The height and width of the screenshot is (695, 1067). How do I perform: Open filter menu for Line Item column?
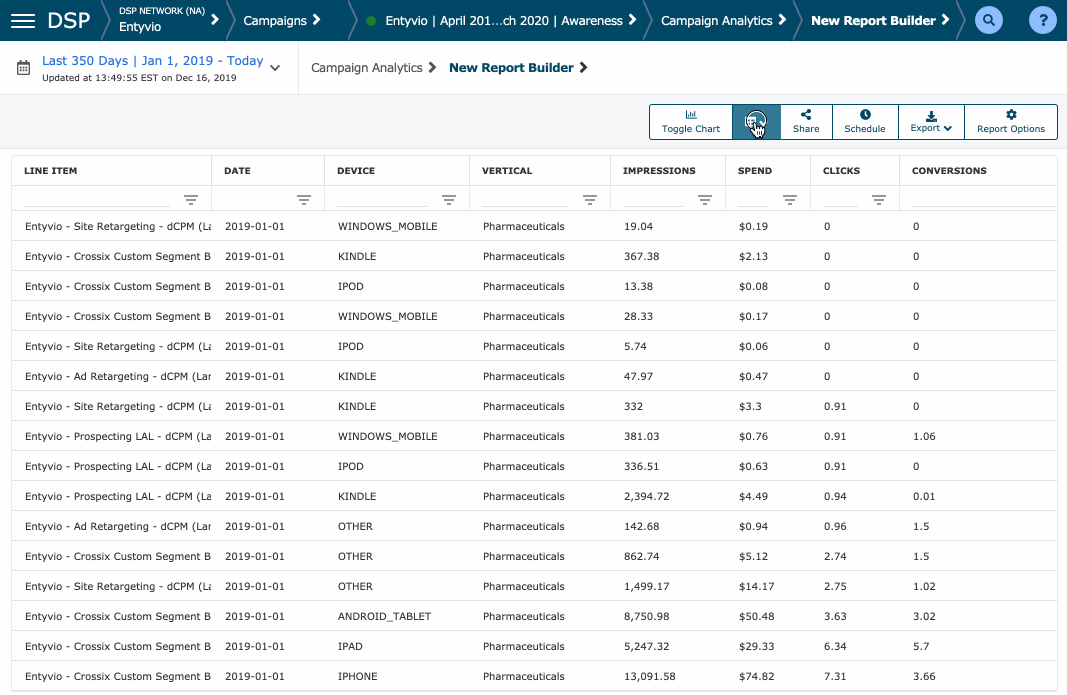click(191, 200)
